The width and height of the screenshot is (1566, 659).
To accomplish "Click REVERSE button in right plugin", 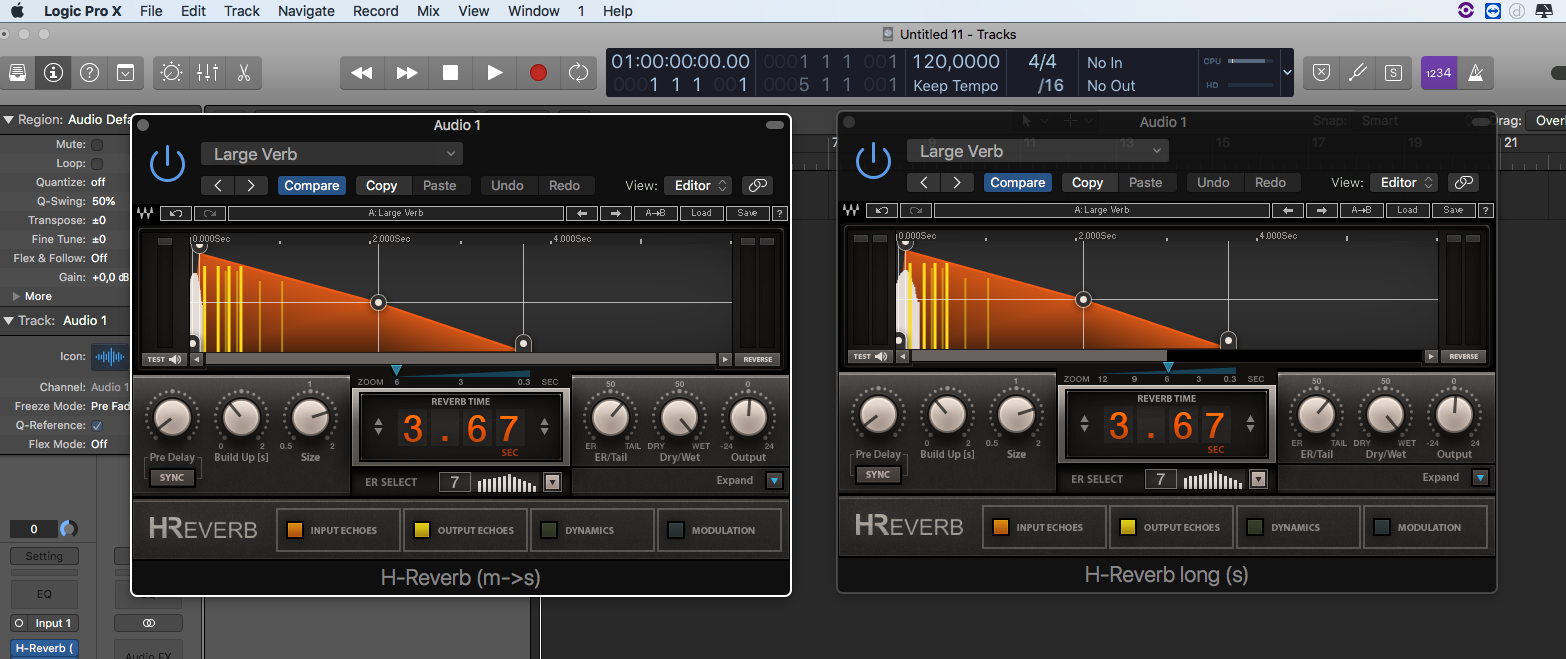I will [x=1463, y=356].
